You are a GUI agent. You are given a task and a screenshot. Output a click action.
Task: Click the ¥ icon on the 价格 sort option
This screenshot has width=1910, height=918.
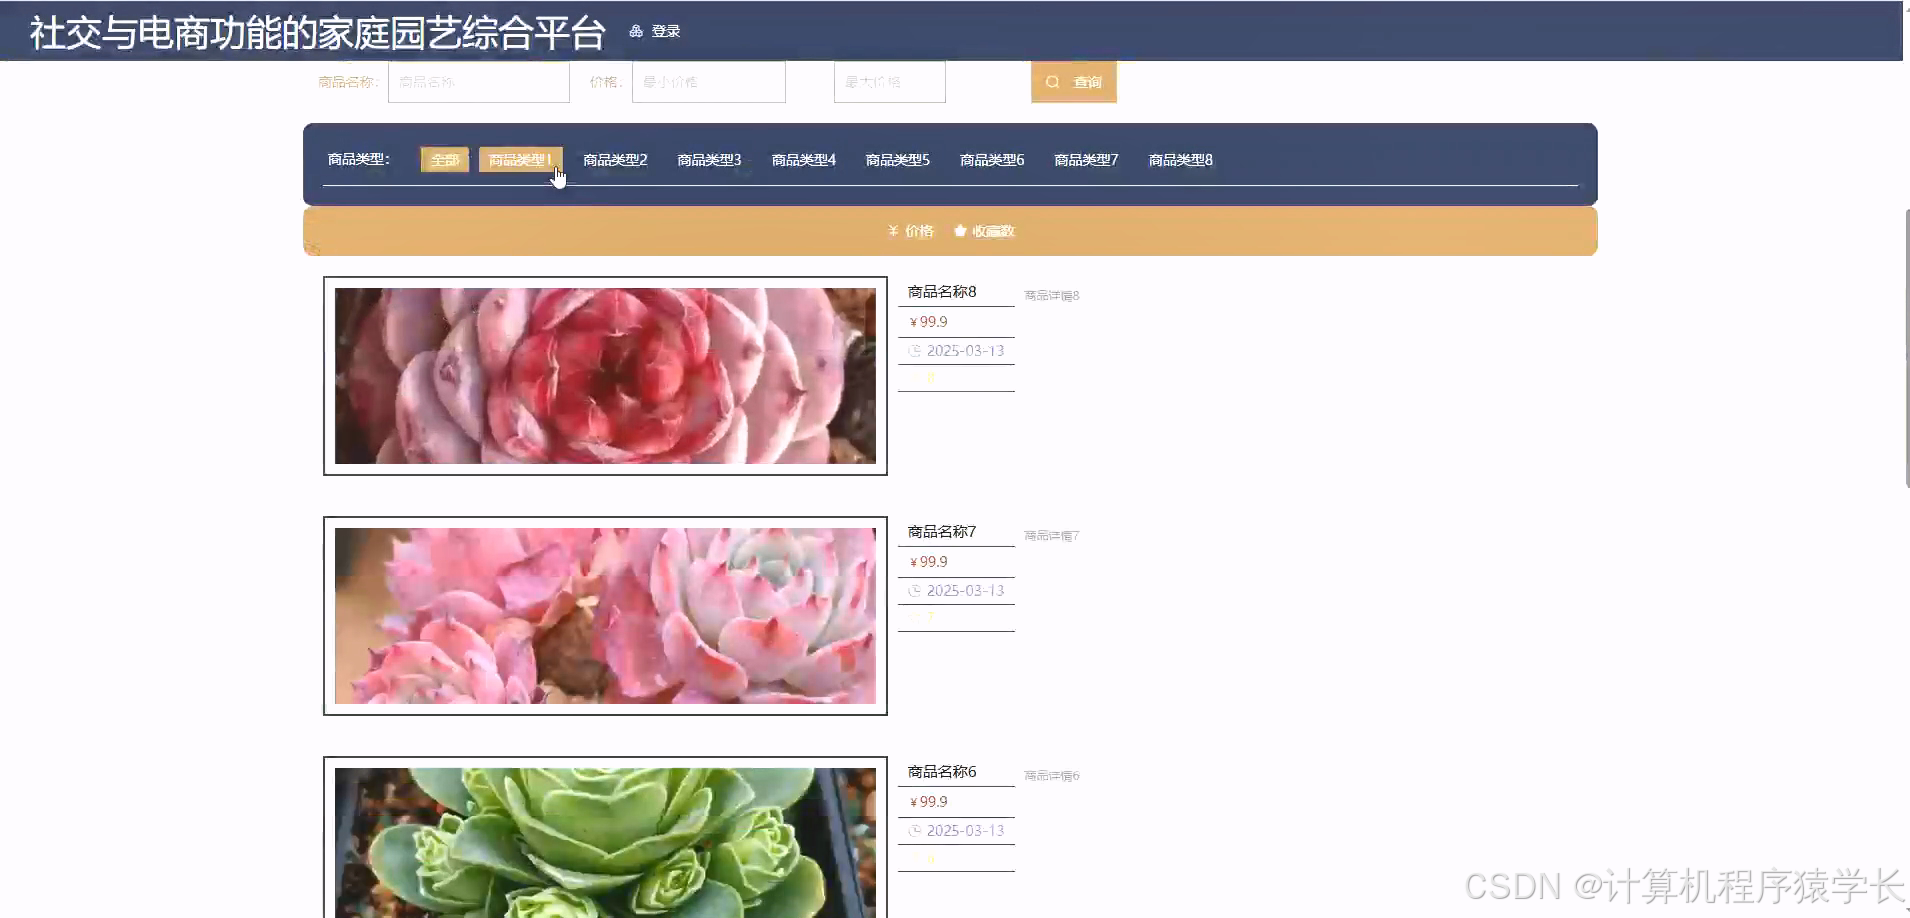tap(893, 231)
